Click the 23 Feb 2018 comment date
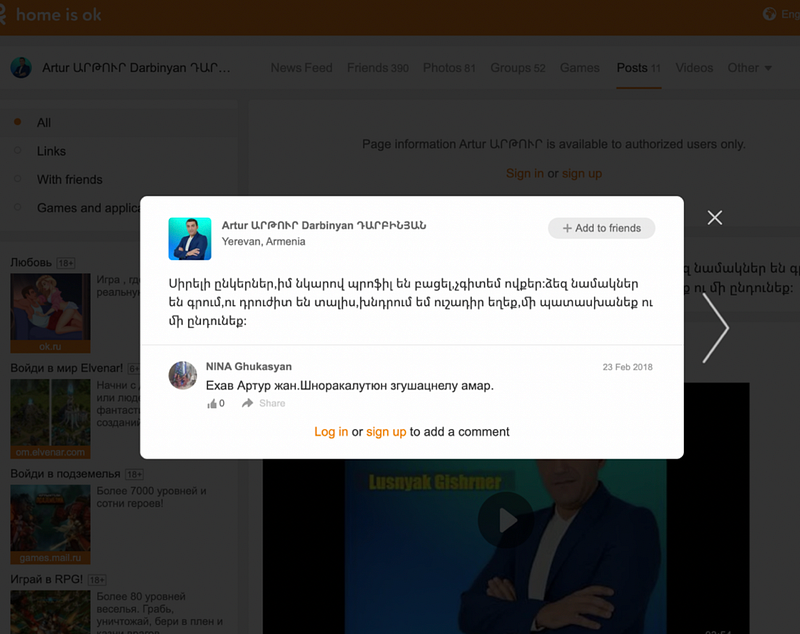Image resolution: width=800 pixels, height=634 pixels. coord(627,367)
